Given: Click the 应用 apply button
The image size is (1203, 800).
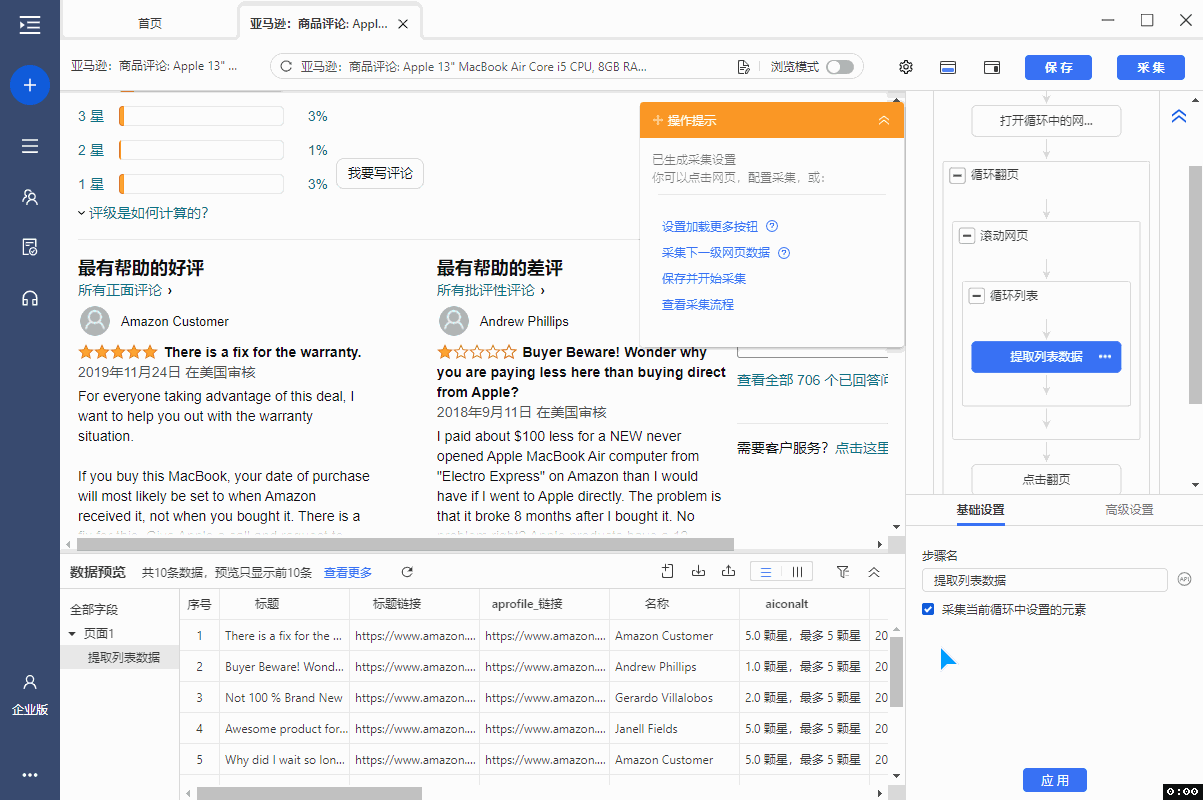Looking at the screenshot, I should tap(1055, 780).
